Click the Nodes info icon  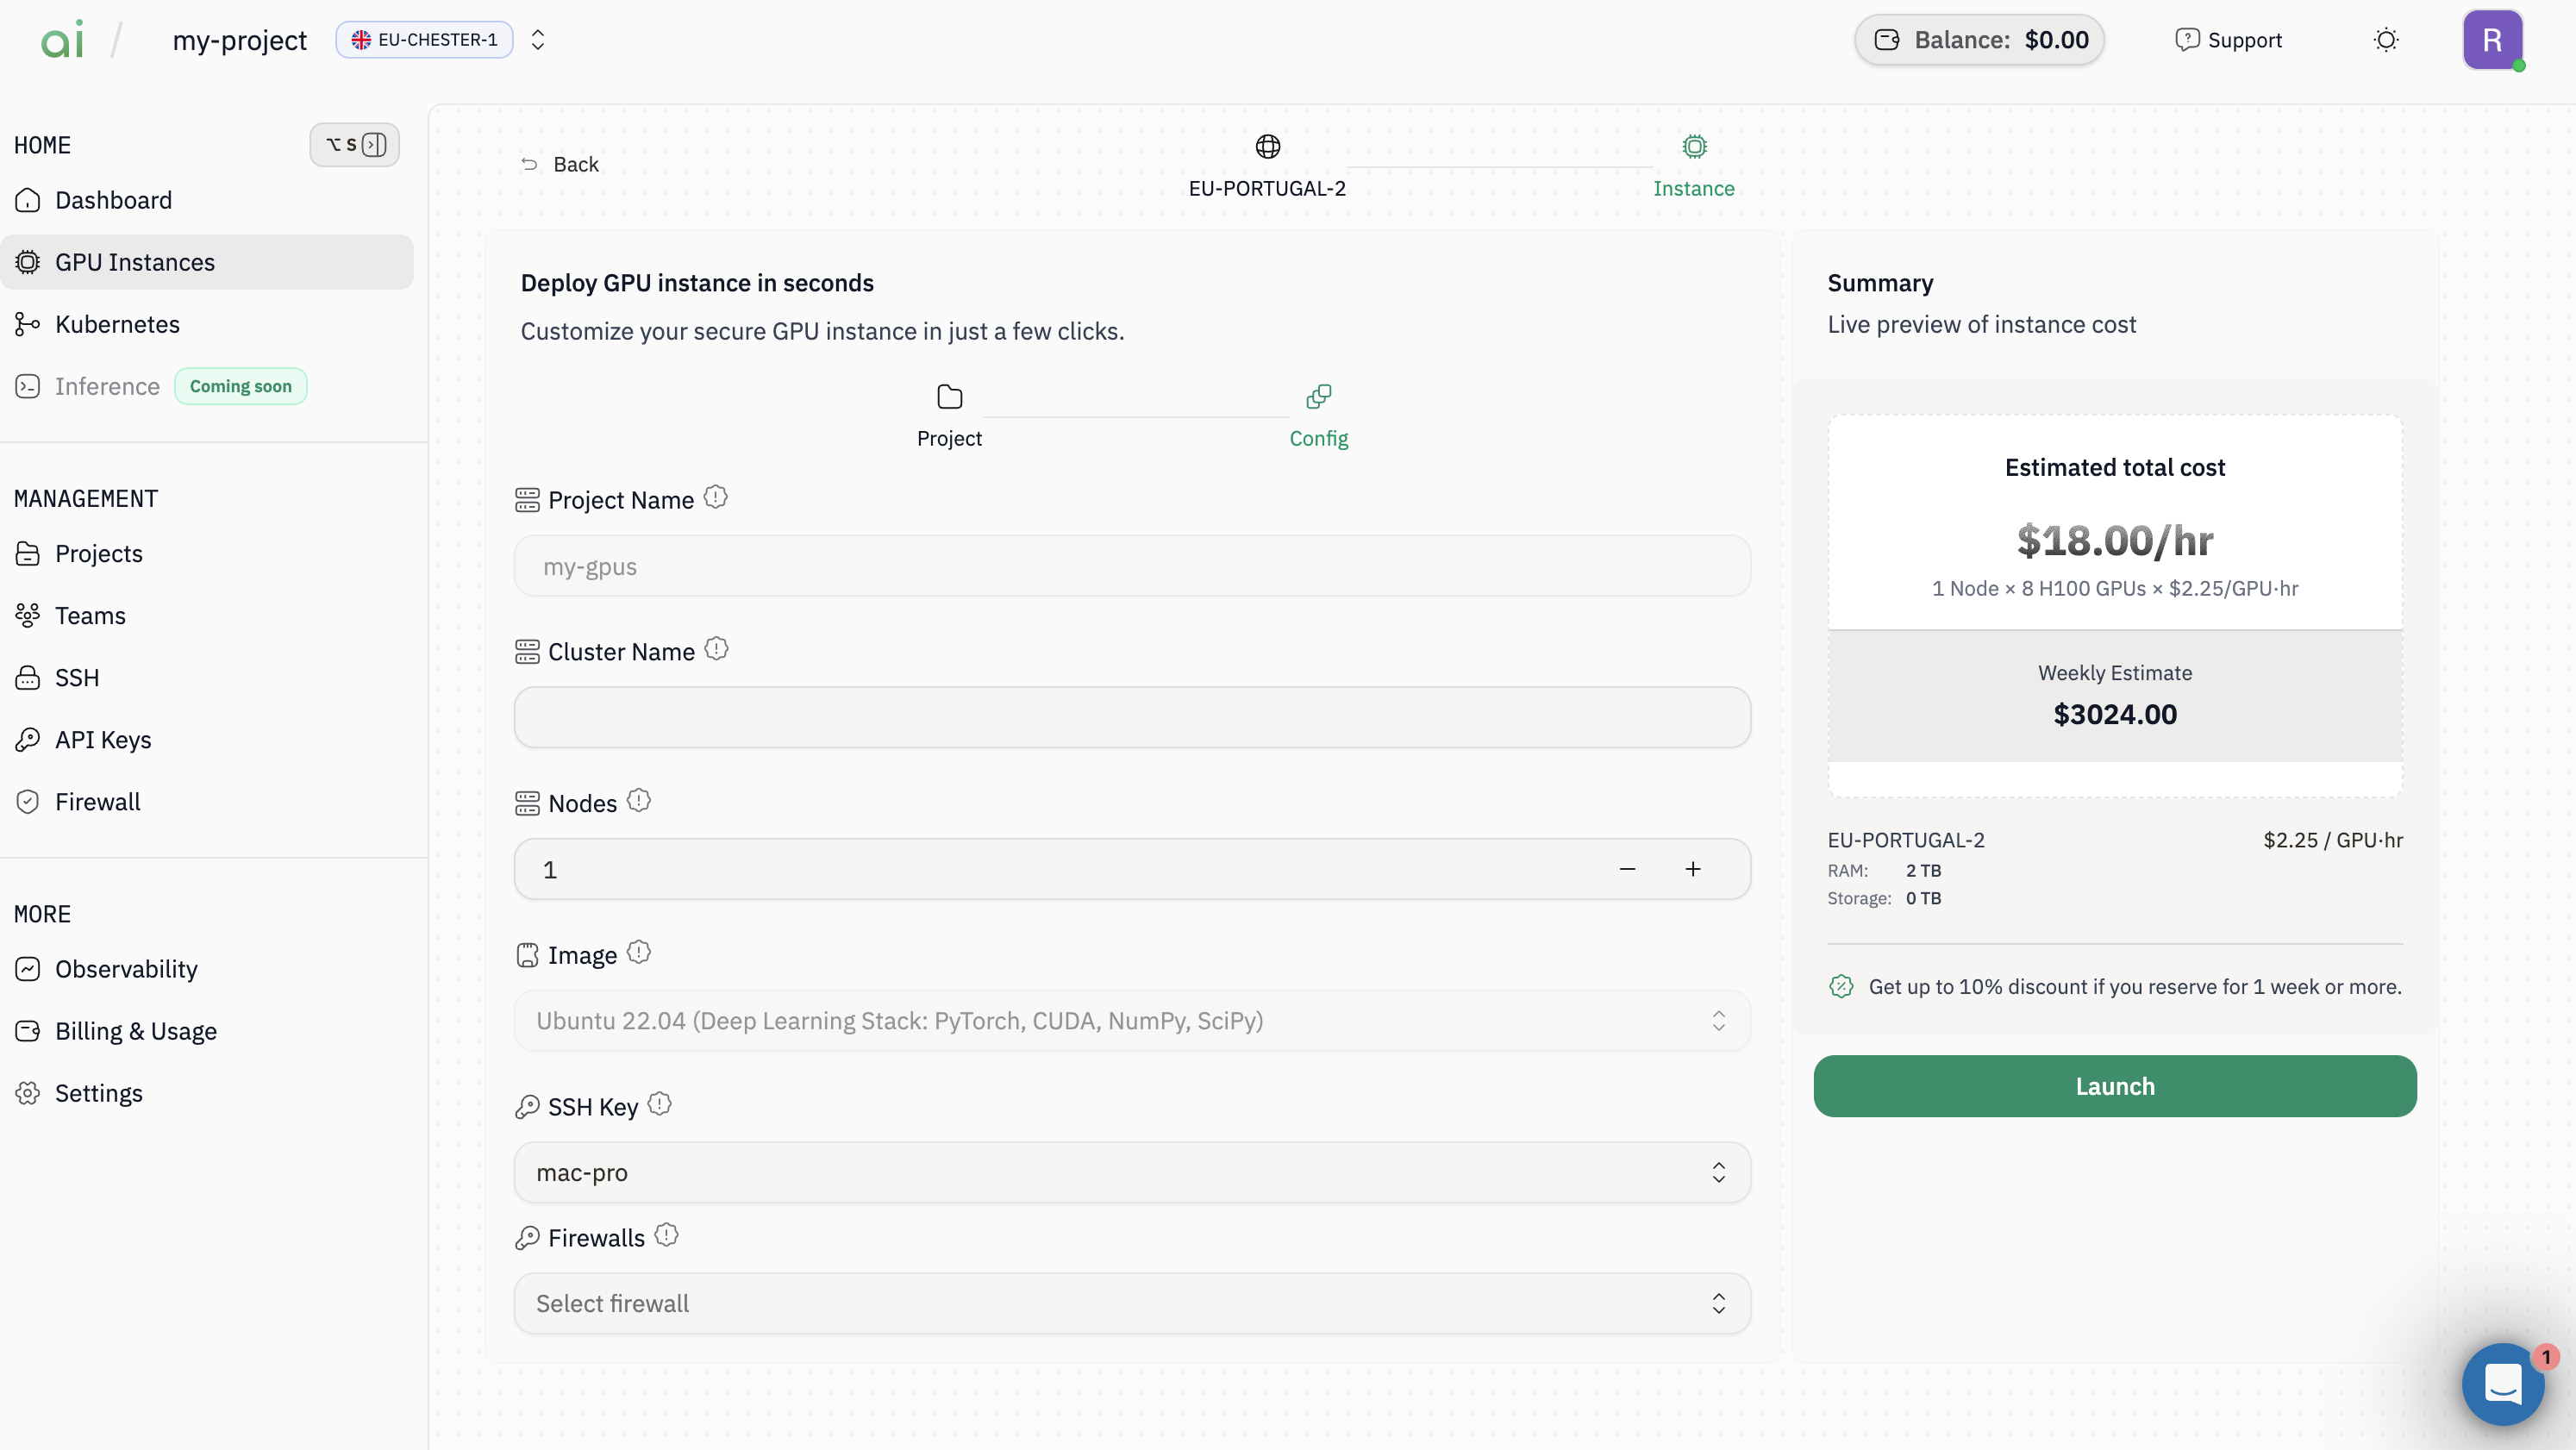[x=638, y=801]
